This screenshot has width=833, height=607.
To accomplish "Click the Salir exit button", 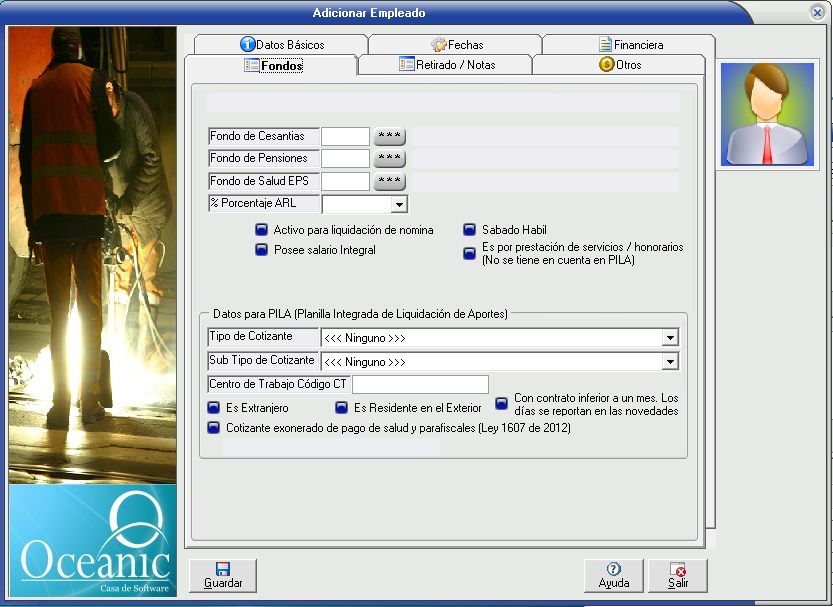I will [x=678, y=575].
